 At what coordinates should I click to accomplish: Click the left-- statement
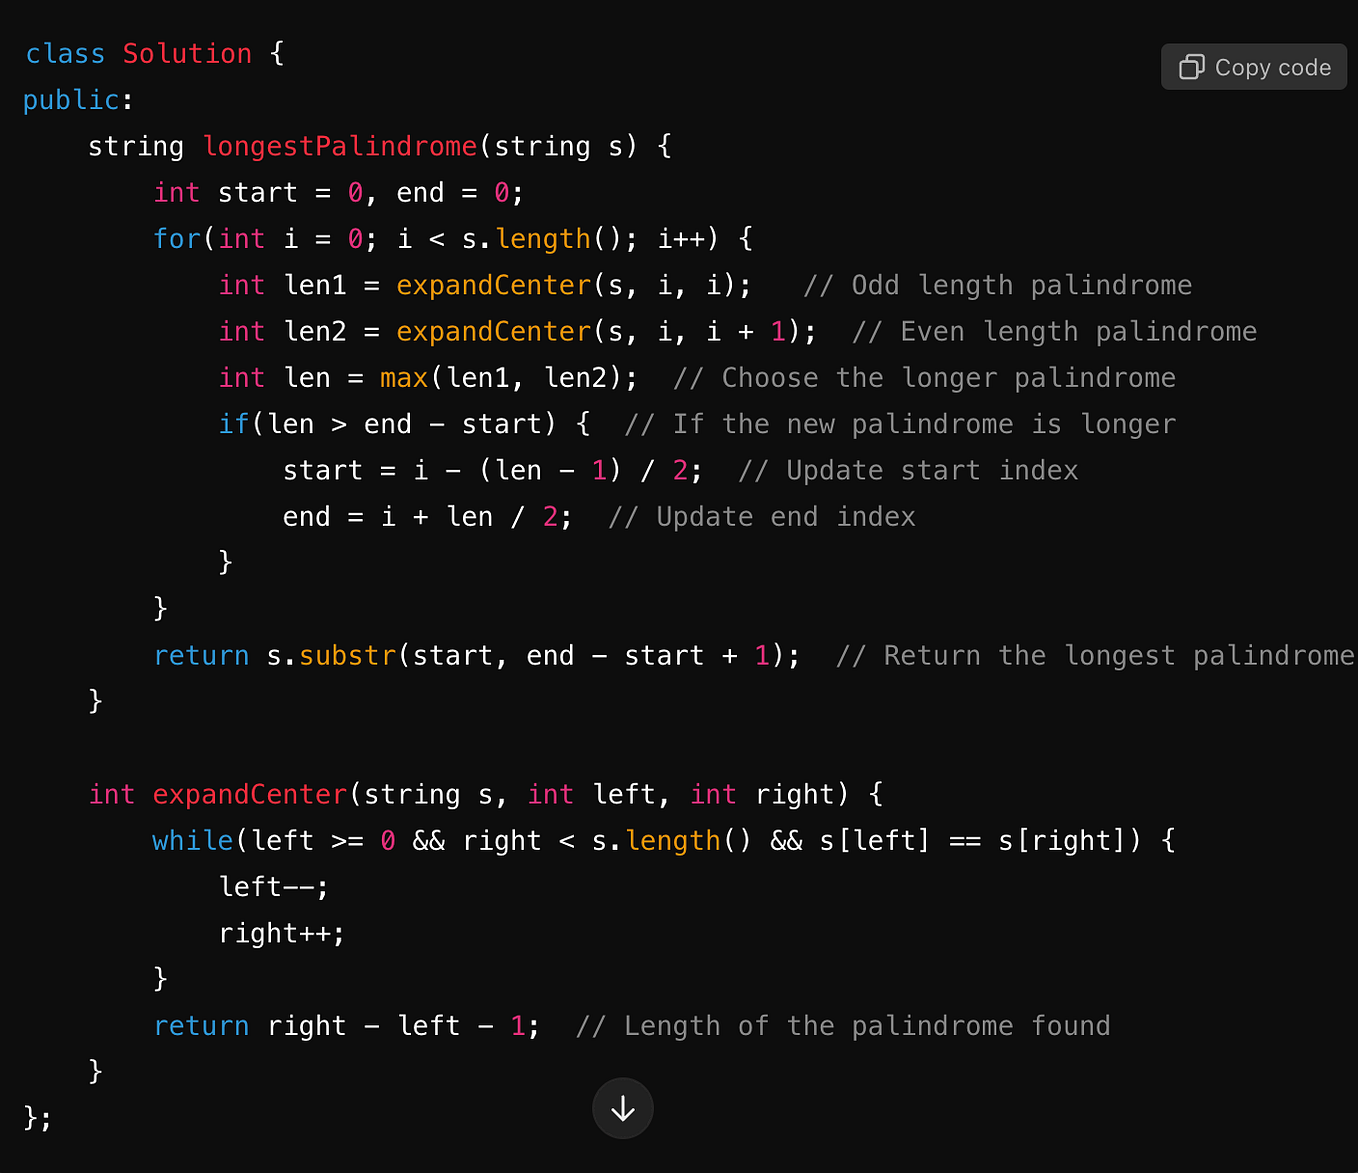coord(272,886)
